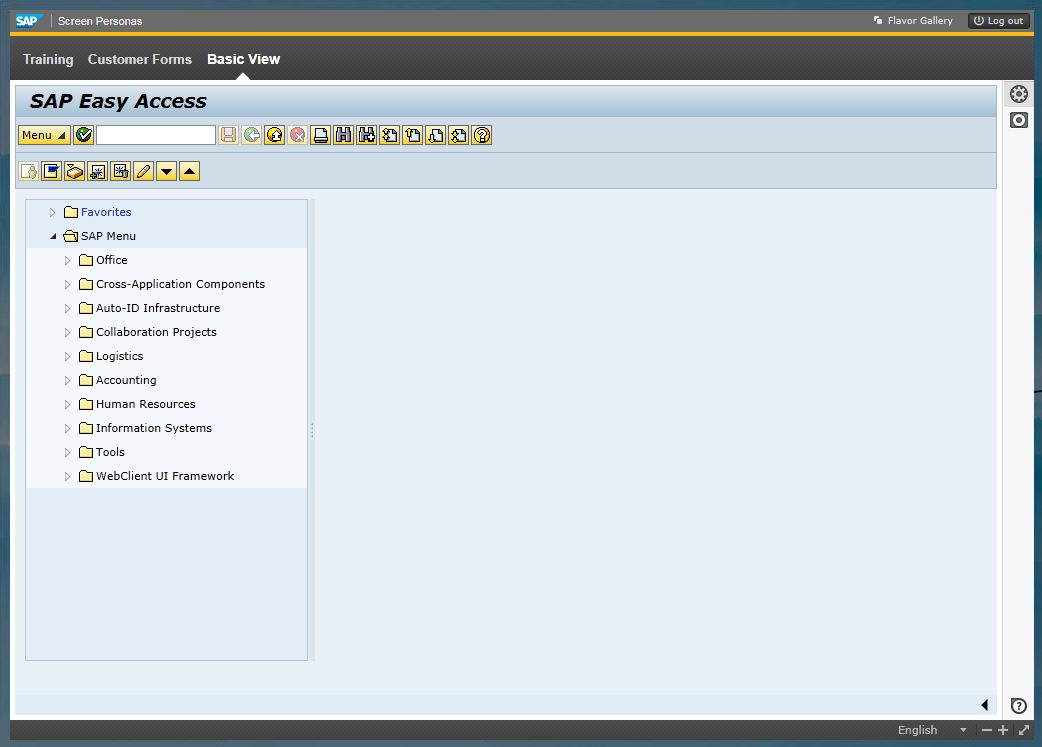Click the Move Favorites Down arrow
Viewport: 1042px width, 747px height.
point(167,171)
